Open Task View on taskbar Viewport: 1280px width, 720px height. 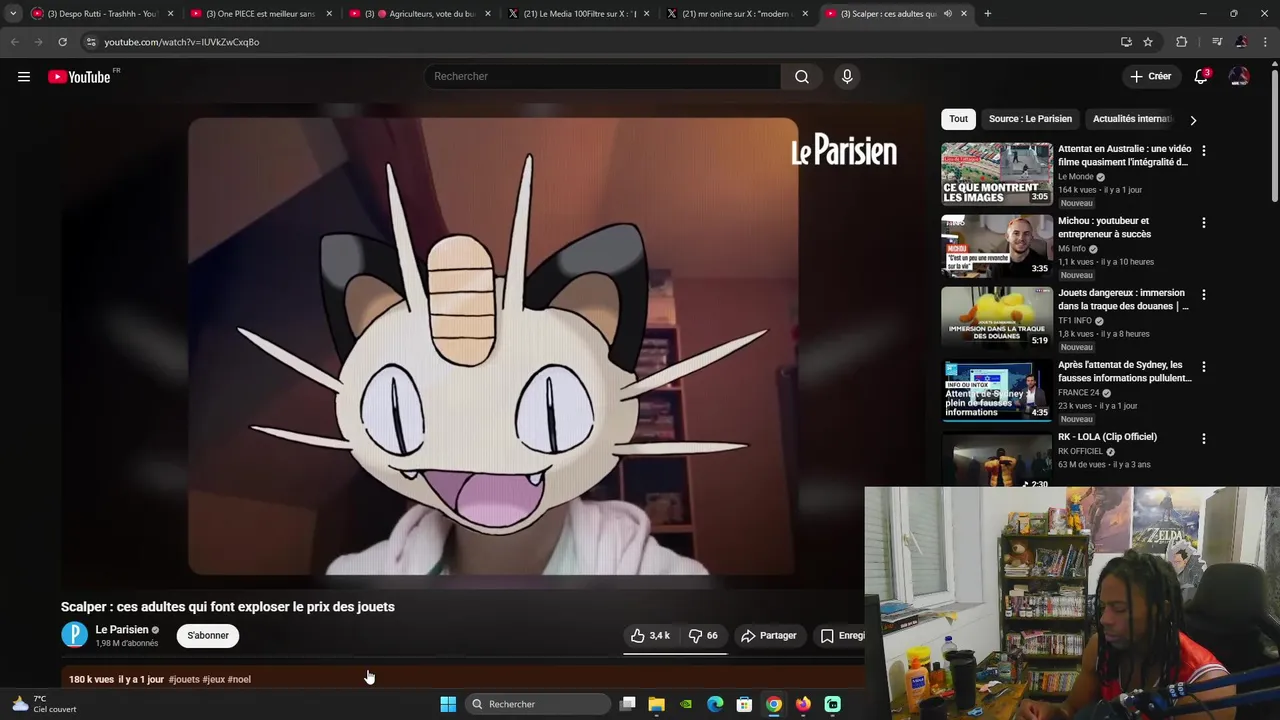click(628, 704)
